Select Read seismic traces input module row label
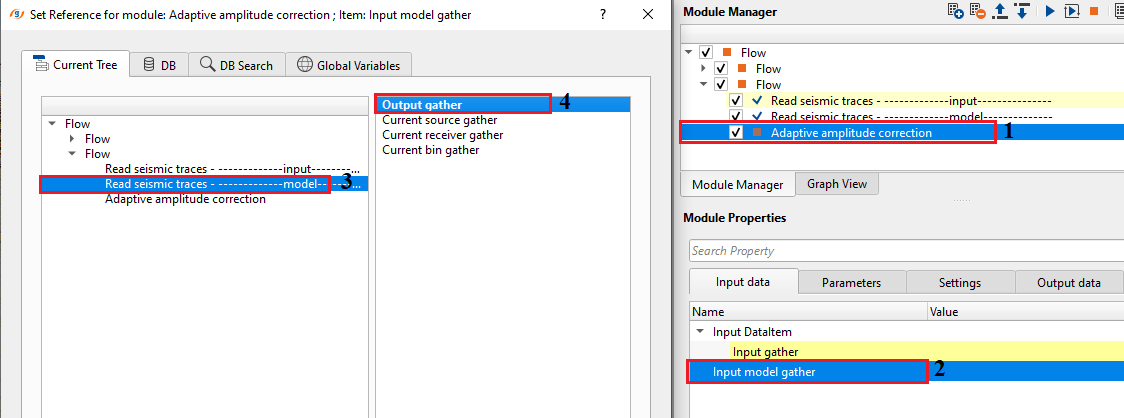The width and height of the screenshot is (1124, 418). tap(910, 100)
